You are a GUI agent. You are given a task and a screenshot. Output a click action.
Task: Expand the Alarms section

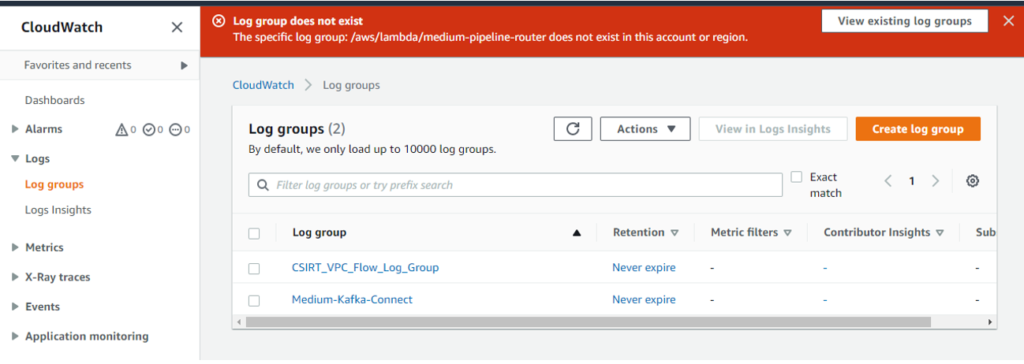point(15,129)
